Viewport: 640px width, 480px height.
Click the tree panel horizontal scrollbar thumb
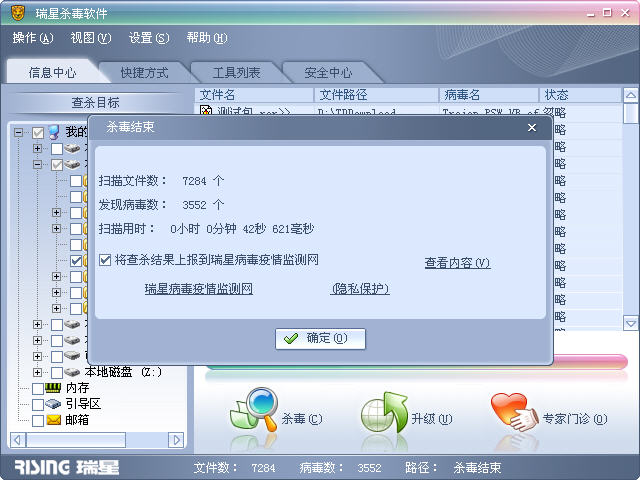point(76,440)
